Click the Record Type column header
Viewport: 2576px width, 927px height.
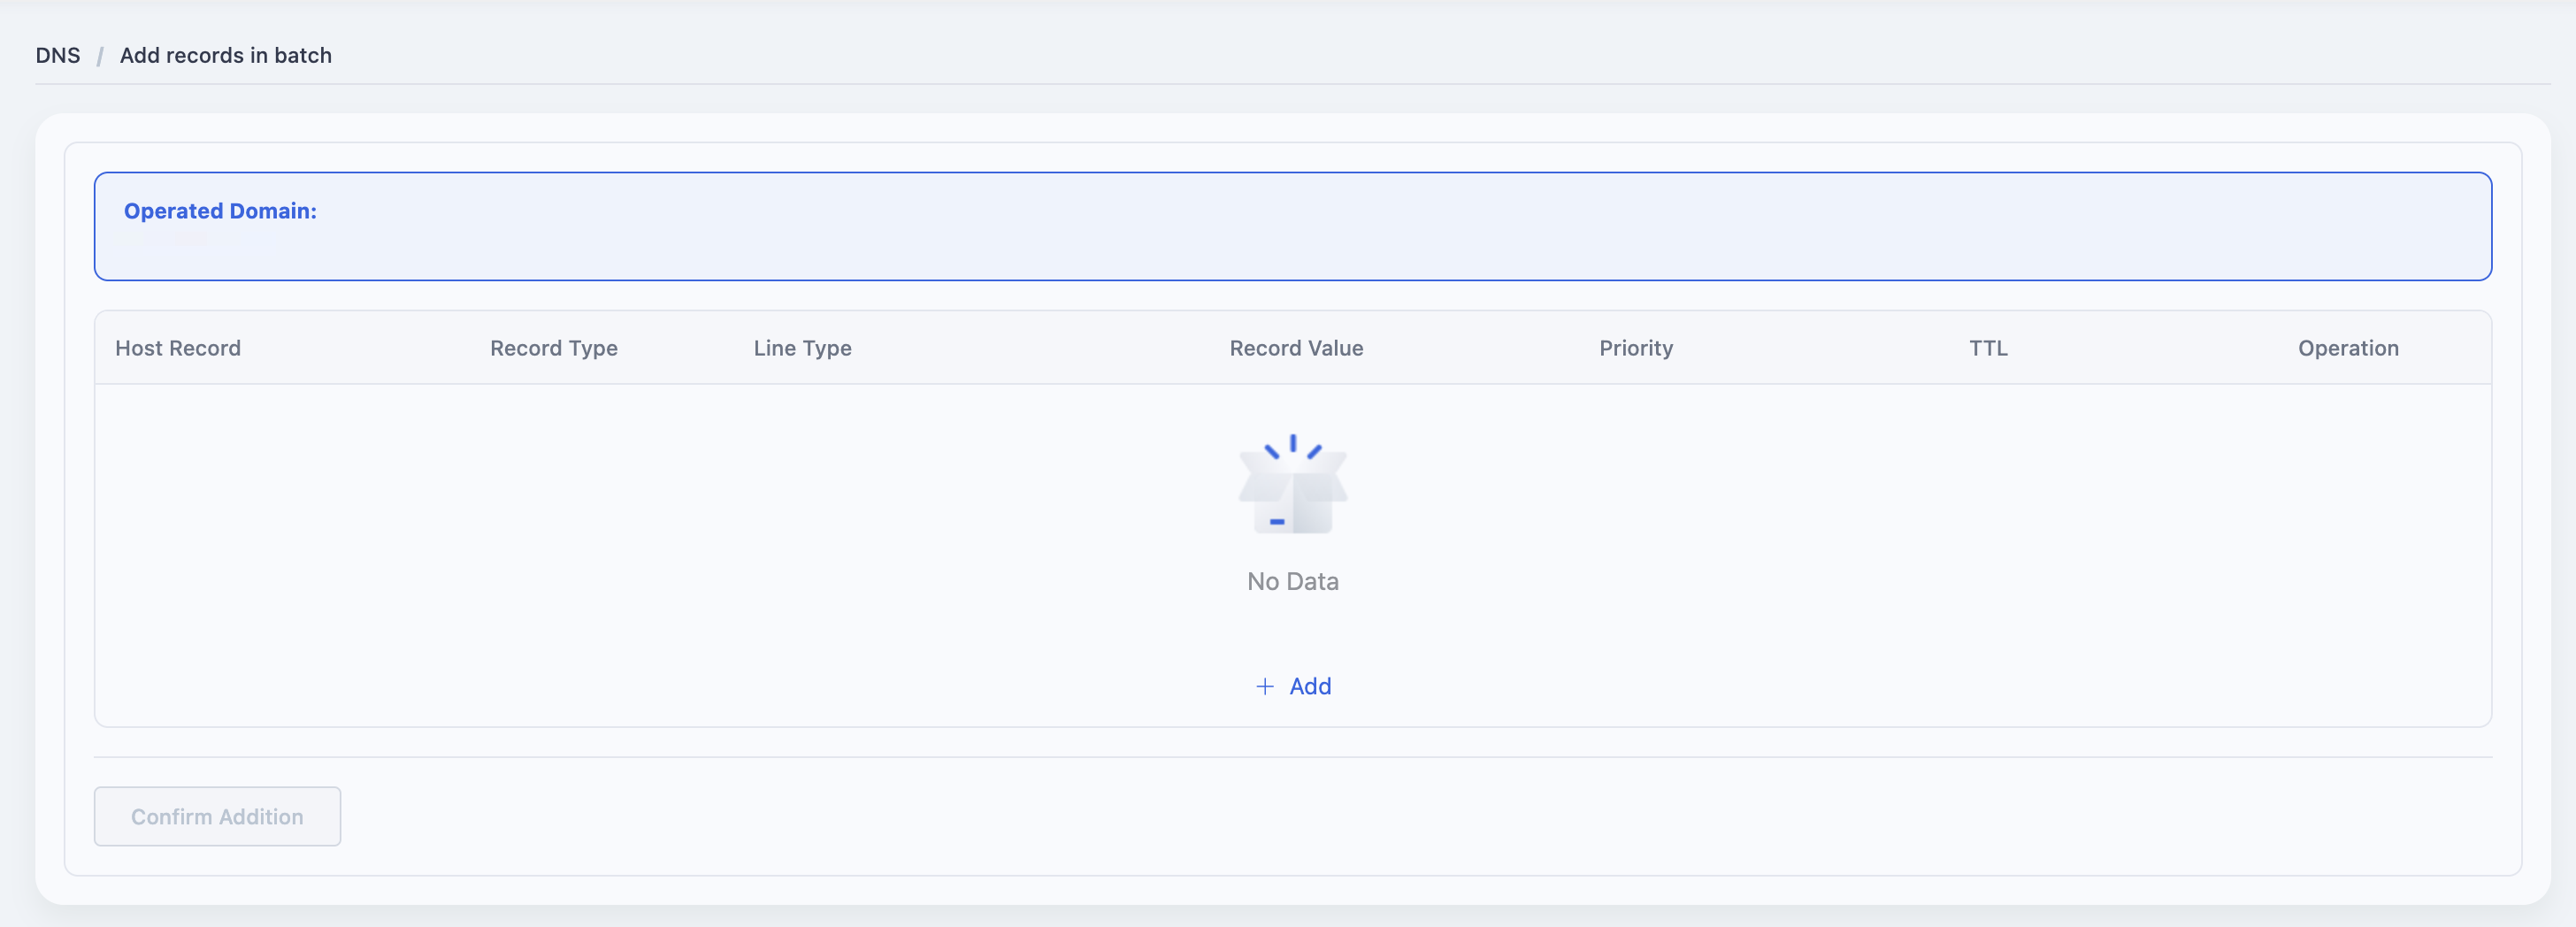click(554, 348)
